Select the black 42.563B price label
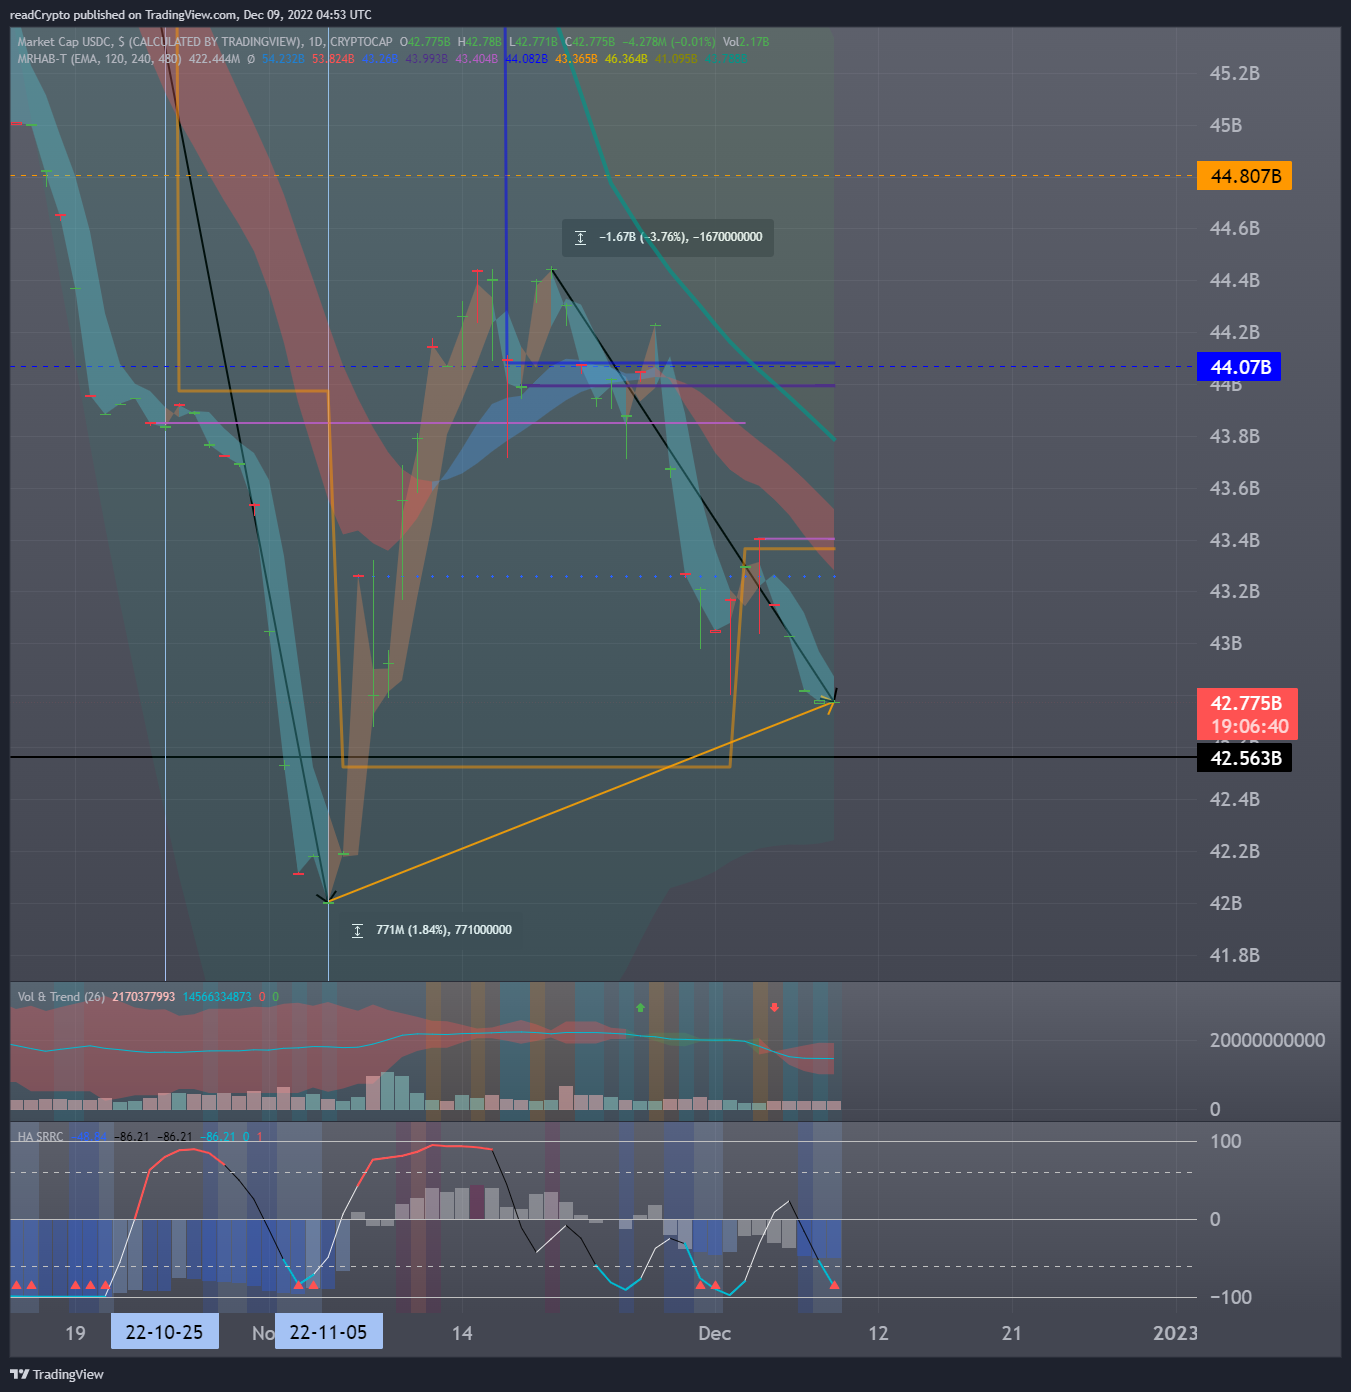Image resolution: width=1351 pixels, height=1392 pixels. pos(1244,758)
